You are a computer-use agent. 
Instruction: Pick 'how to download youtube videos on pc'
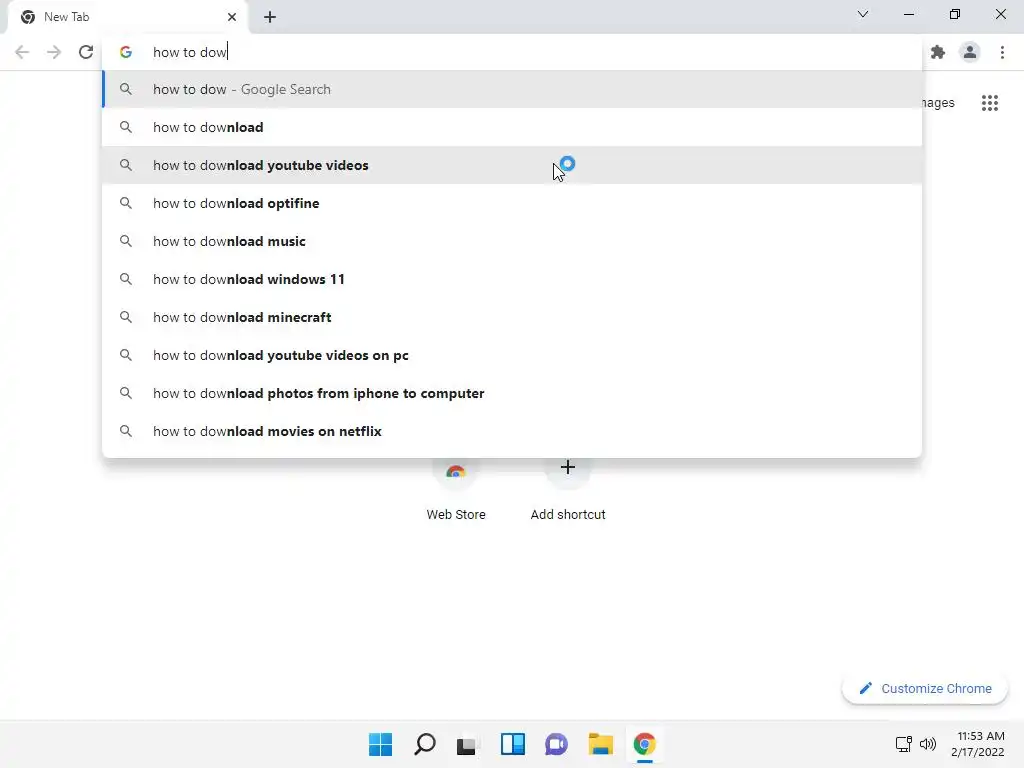click(512, 355)
